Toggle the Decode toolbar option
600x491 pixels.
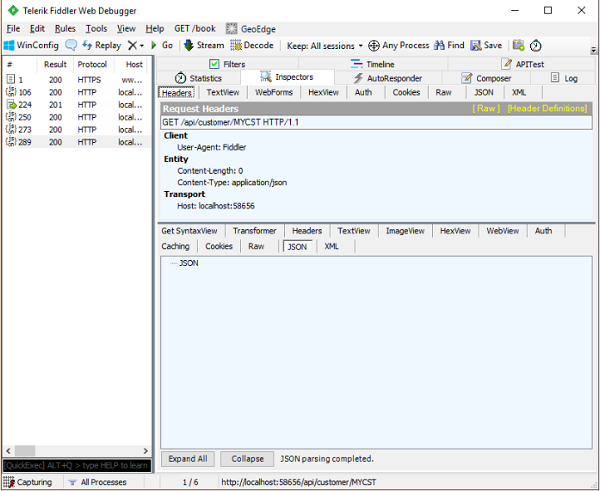pos(252,45)
